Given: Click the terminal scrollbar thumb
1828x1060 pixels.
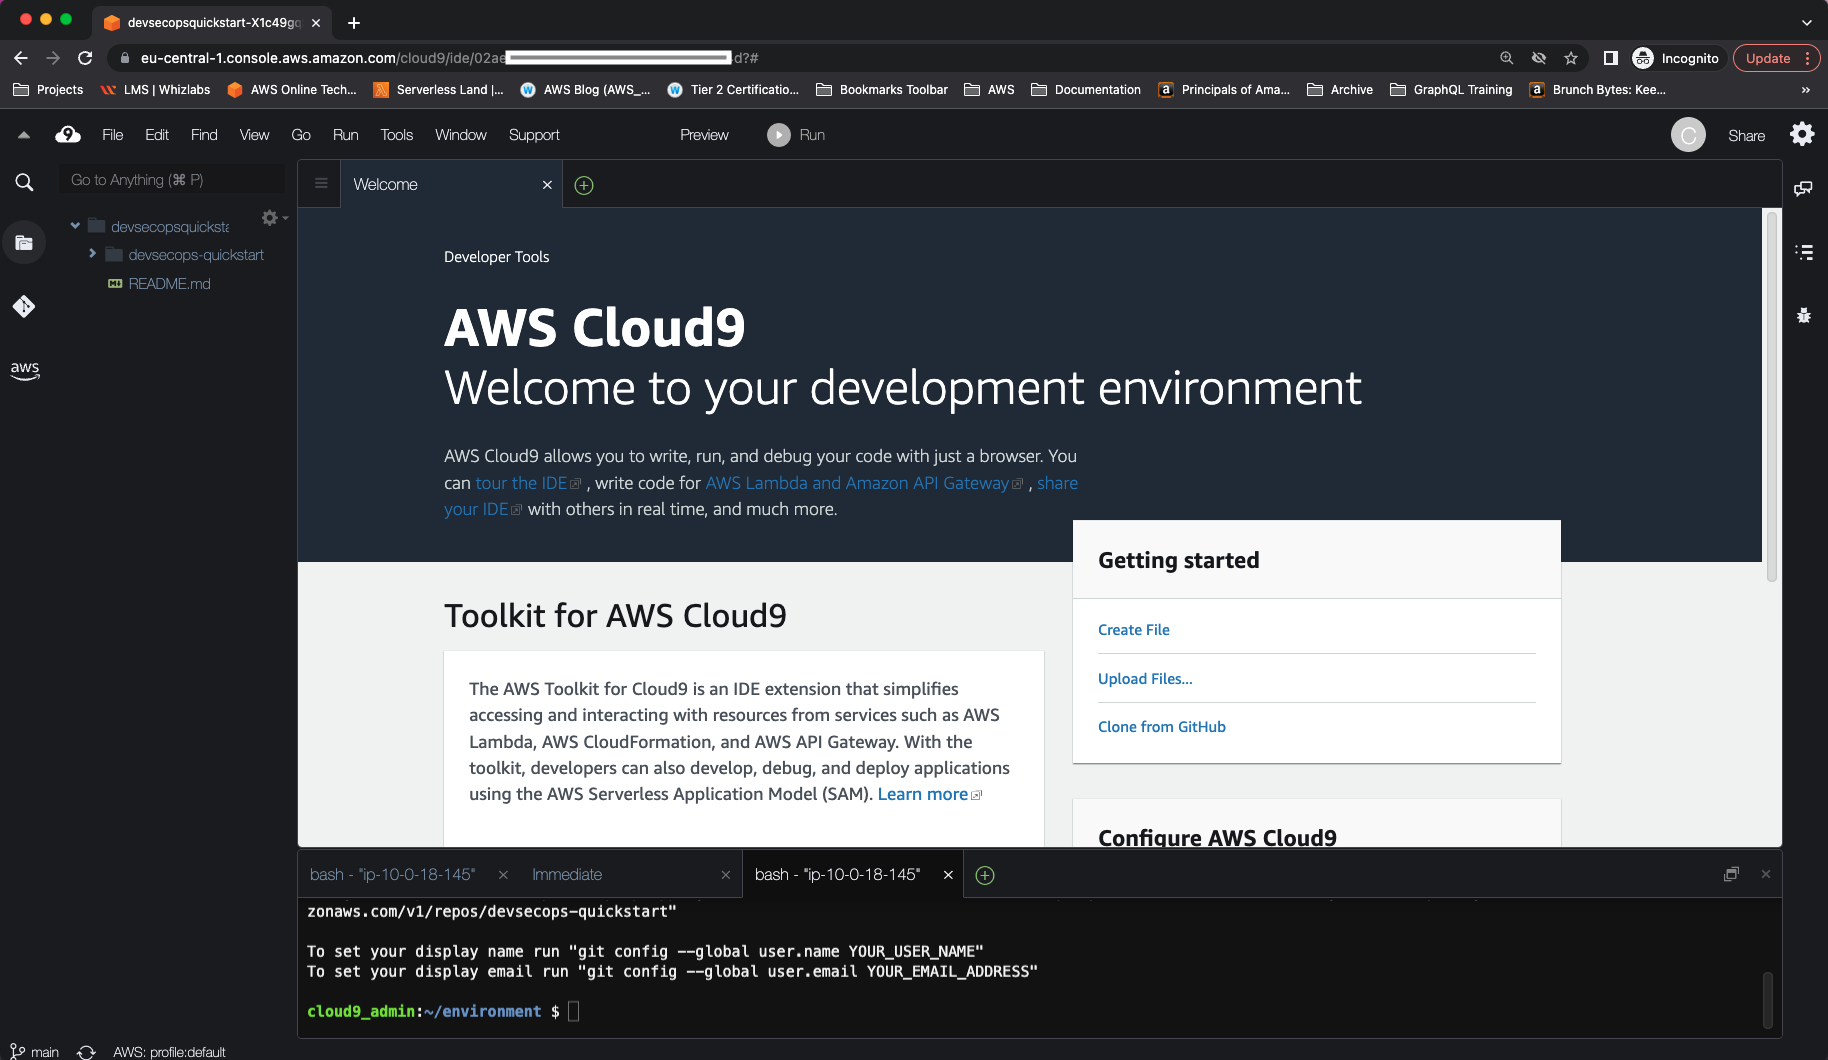Looking at the screenshot, I should coord(1767,999).
